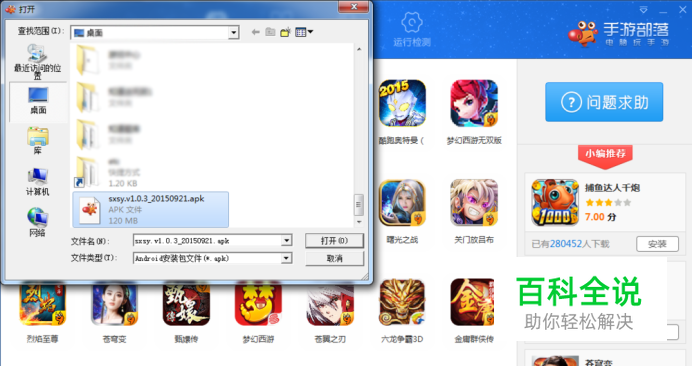Image resolution: width=692 pixels, height=366 pixels.
Task: Click the 取消 button
Action: 334,258
